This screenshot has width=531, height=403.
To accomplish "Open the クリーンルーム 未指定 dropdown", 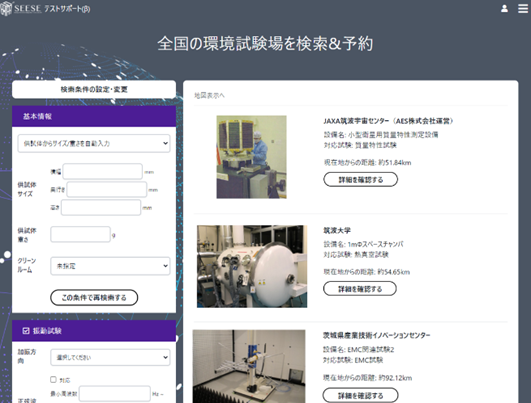I will (x=110, y=266).
